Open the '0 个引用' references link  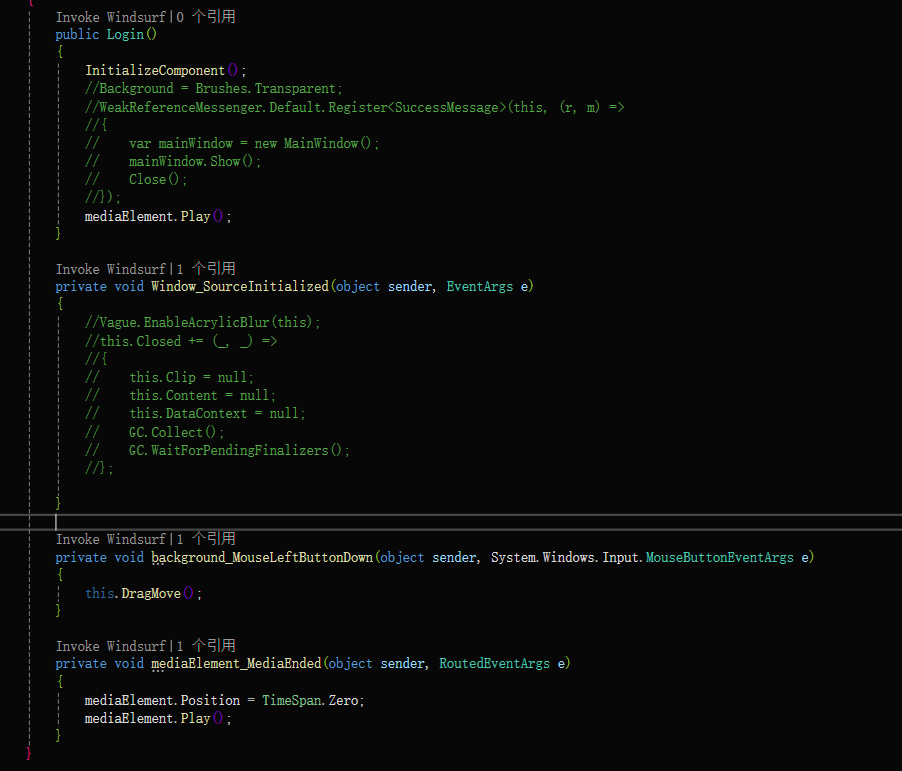[206, 17]
